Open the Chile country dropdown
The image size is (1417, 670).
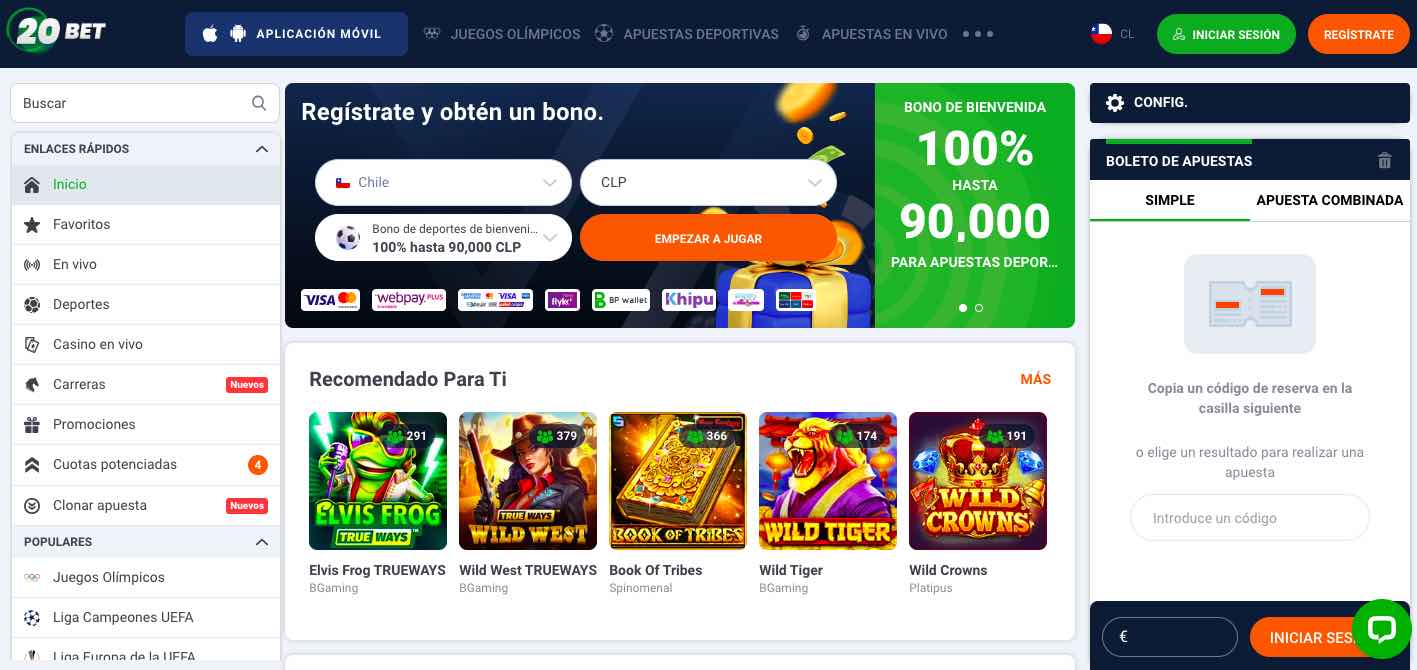click(443, 182)
